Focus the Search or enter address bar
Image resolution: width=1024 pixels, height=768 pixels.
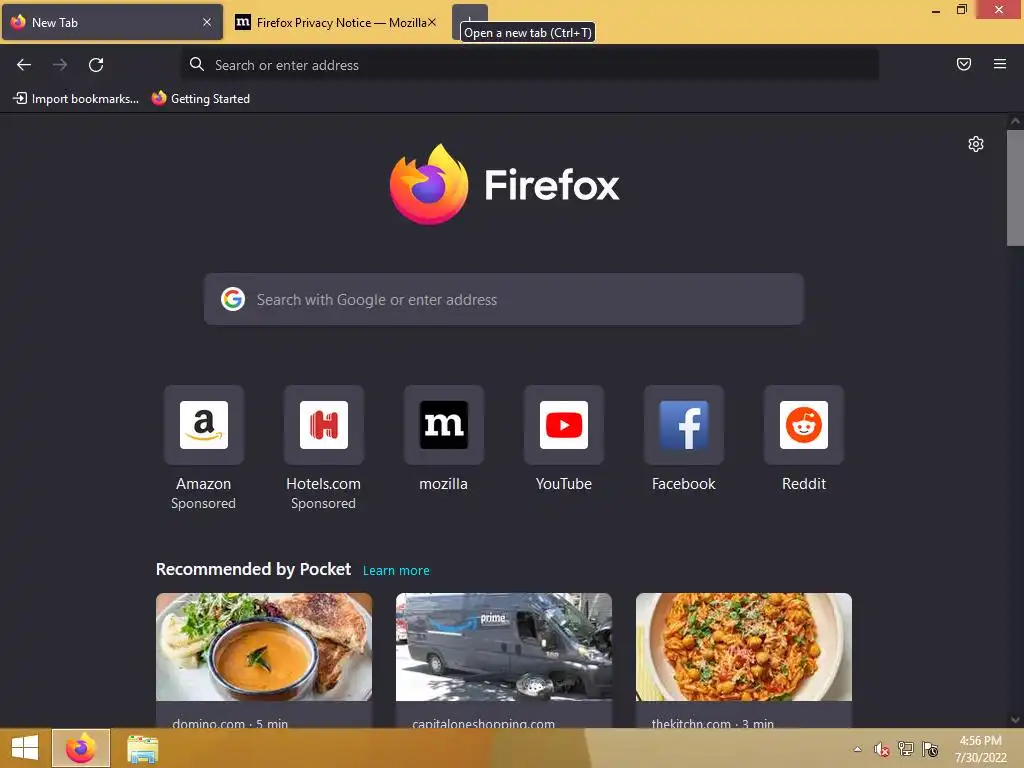(530, 65)
